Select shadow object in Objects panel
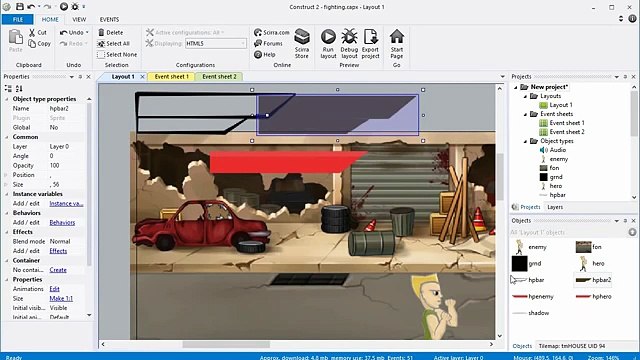This screenshot has width=640, height=360. point(531,313)
